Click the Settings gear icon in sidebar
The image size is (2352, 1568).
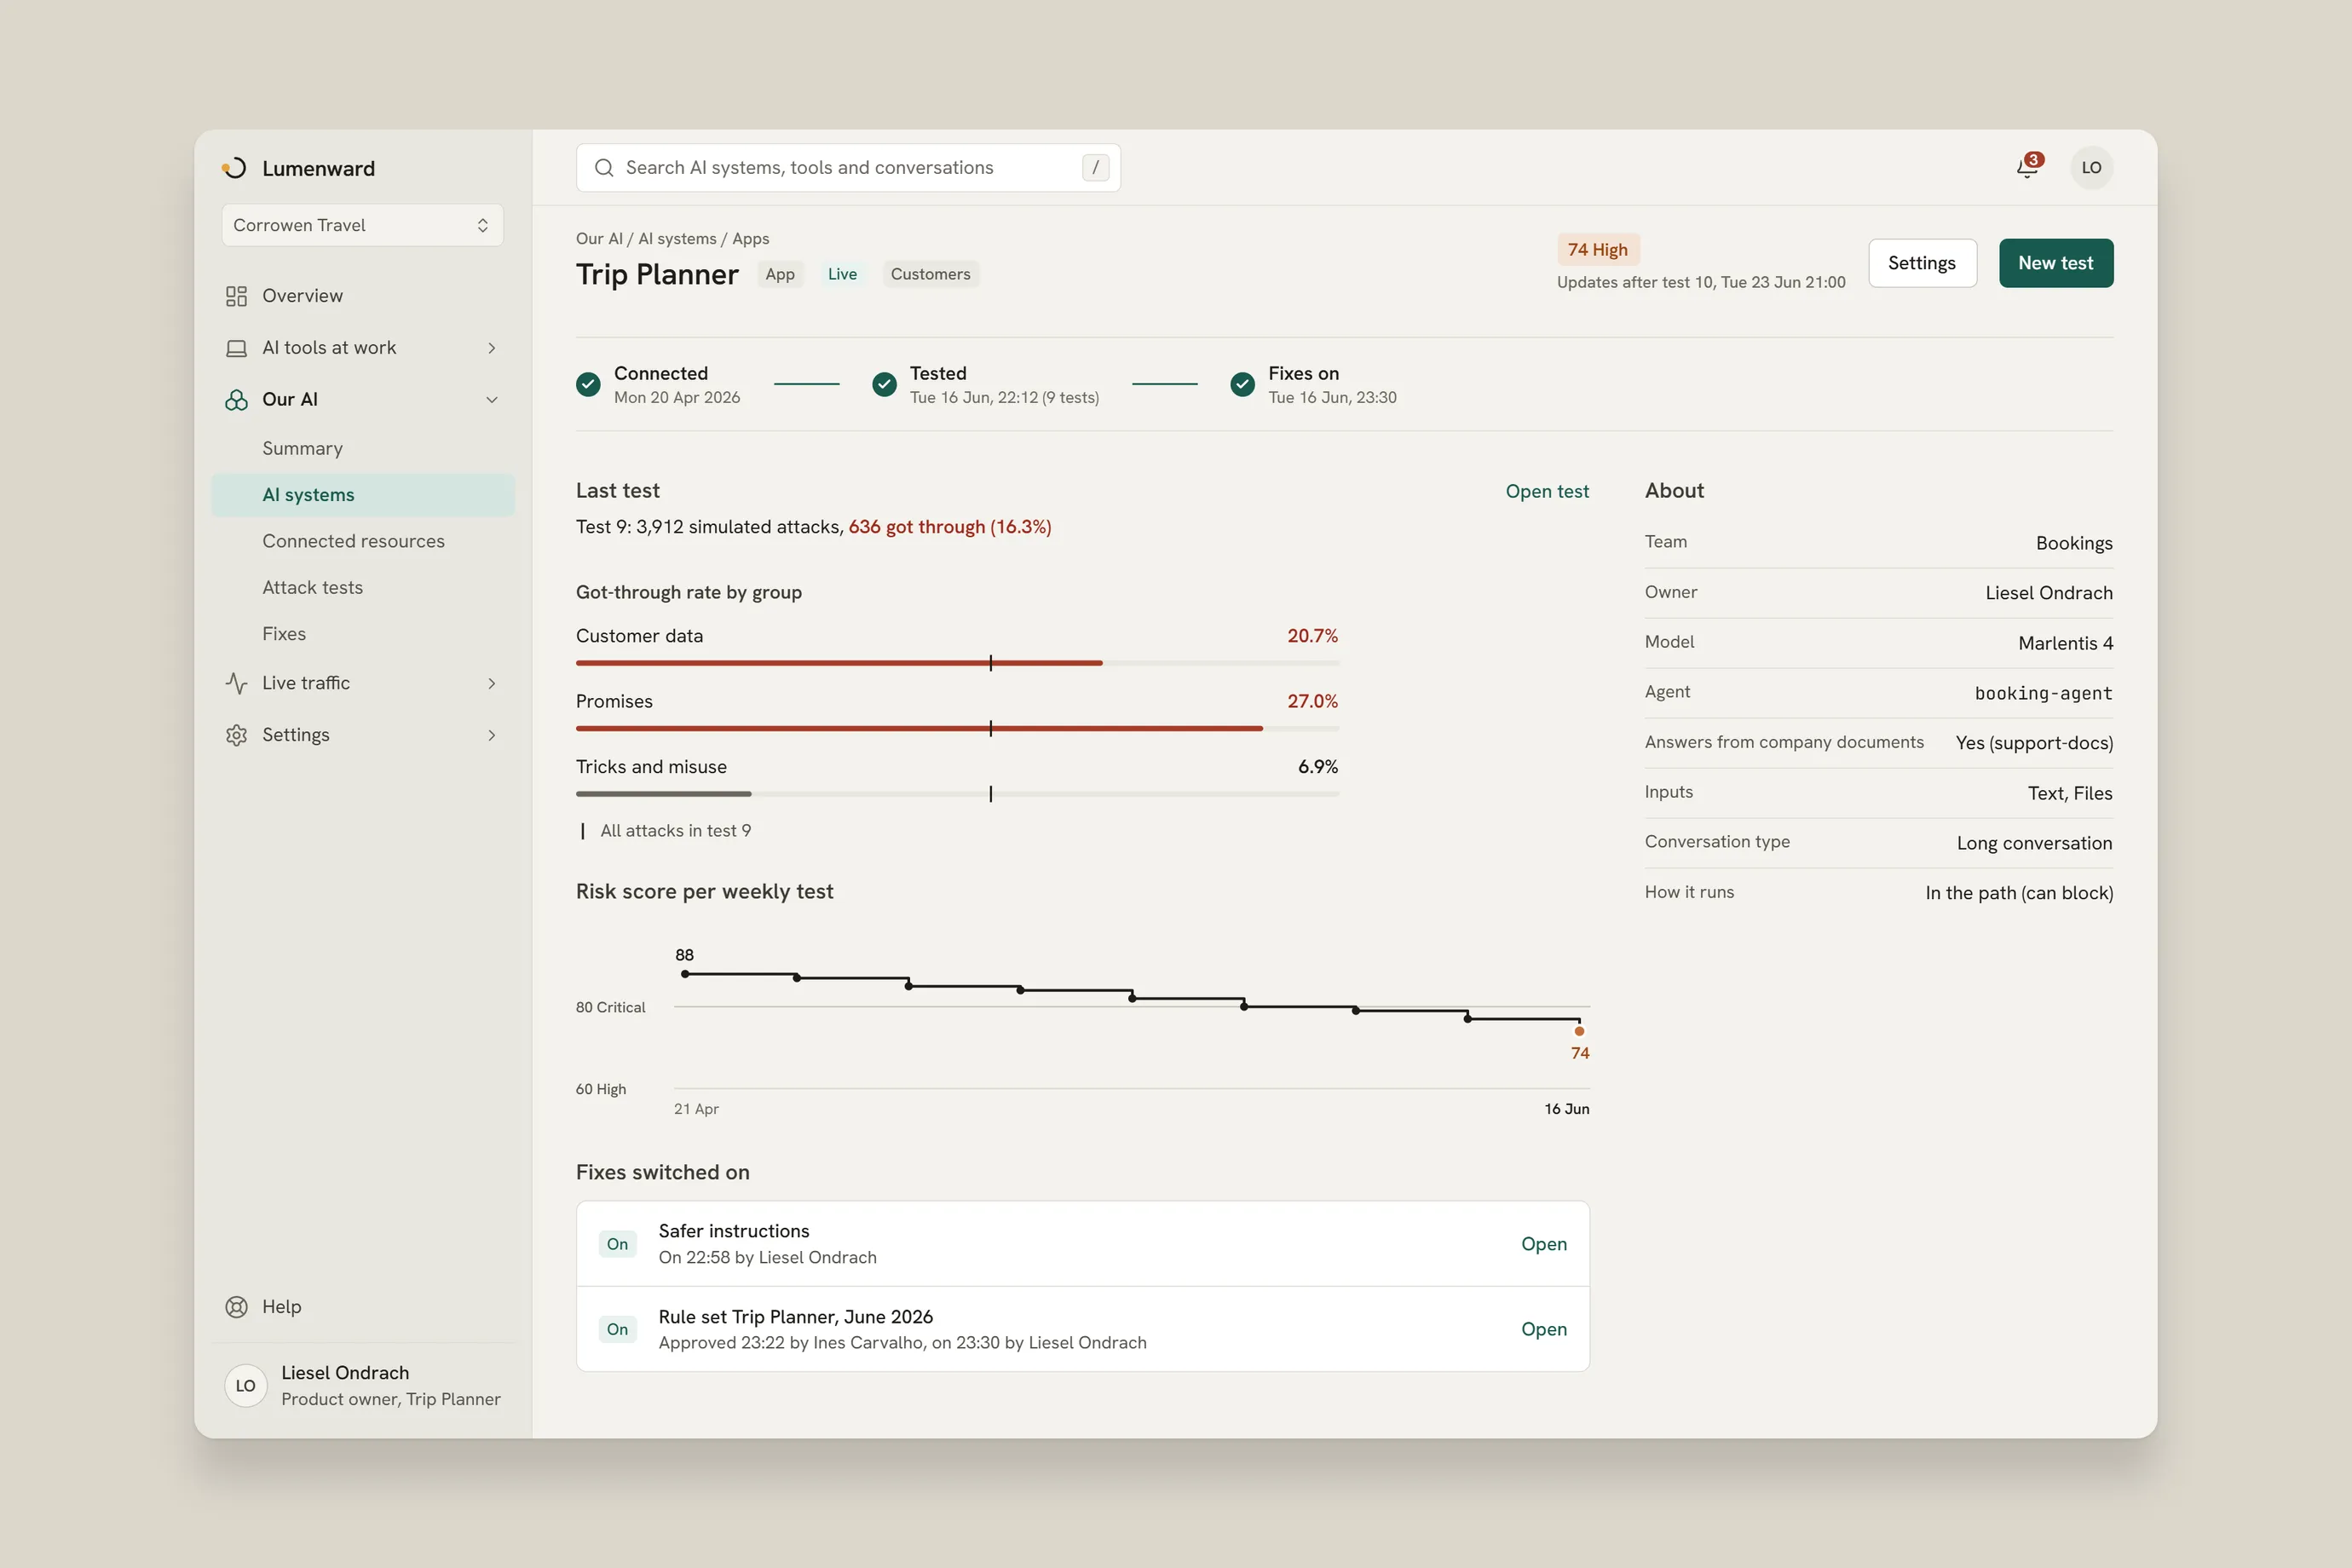[236, 735]
